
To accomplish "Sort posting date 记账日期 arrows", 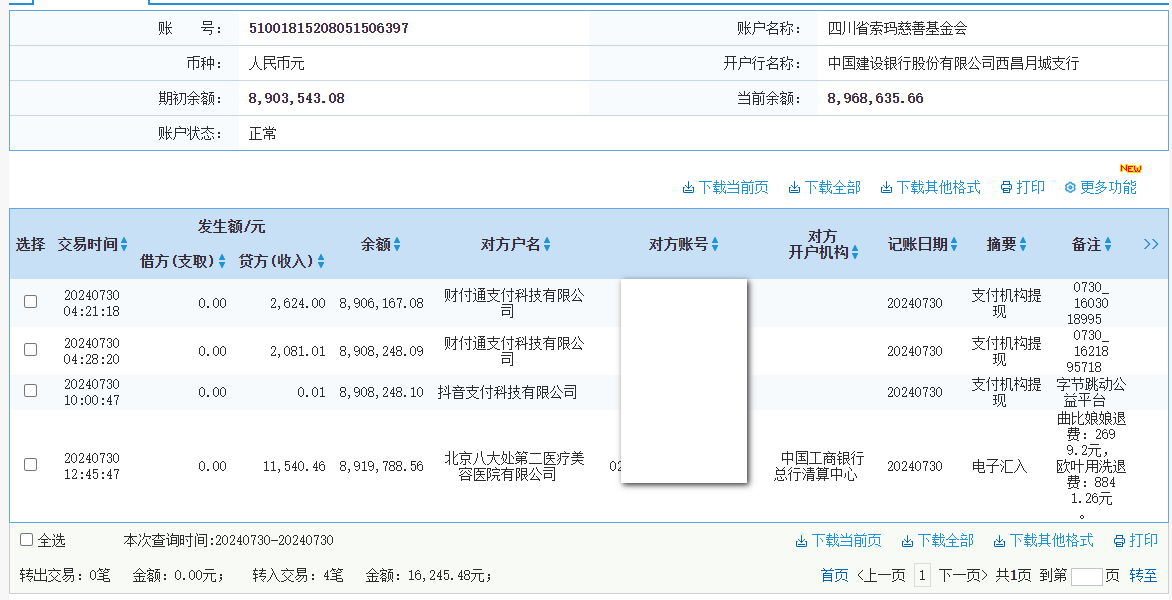I will click(954, 244).
